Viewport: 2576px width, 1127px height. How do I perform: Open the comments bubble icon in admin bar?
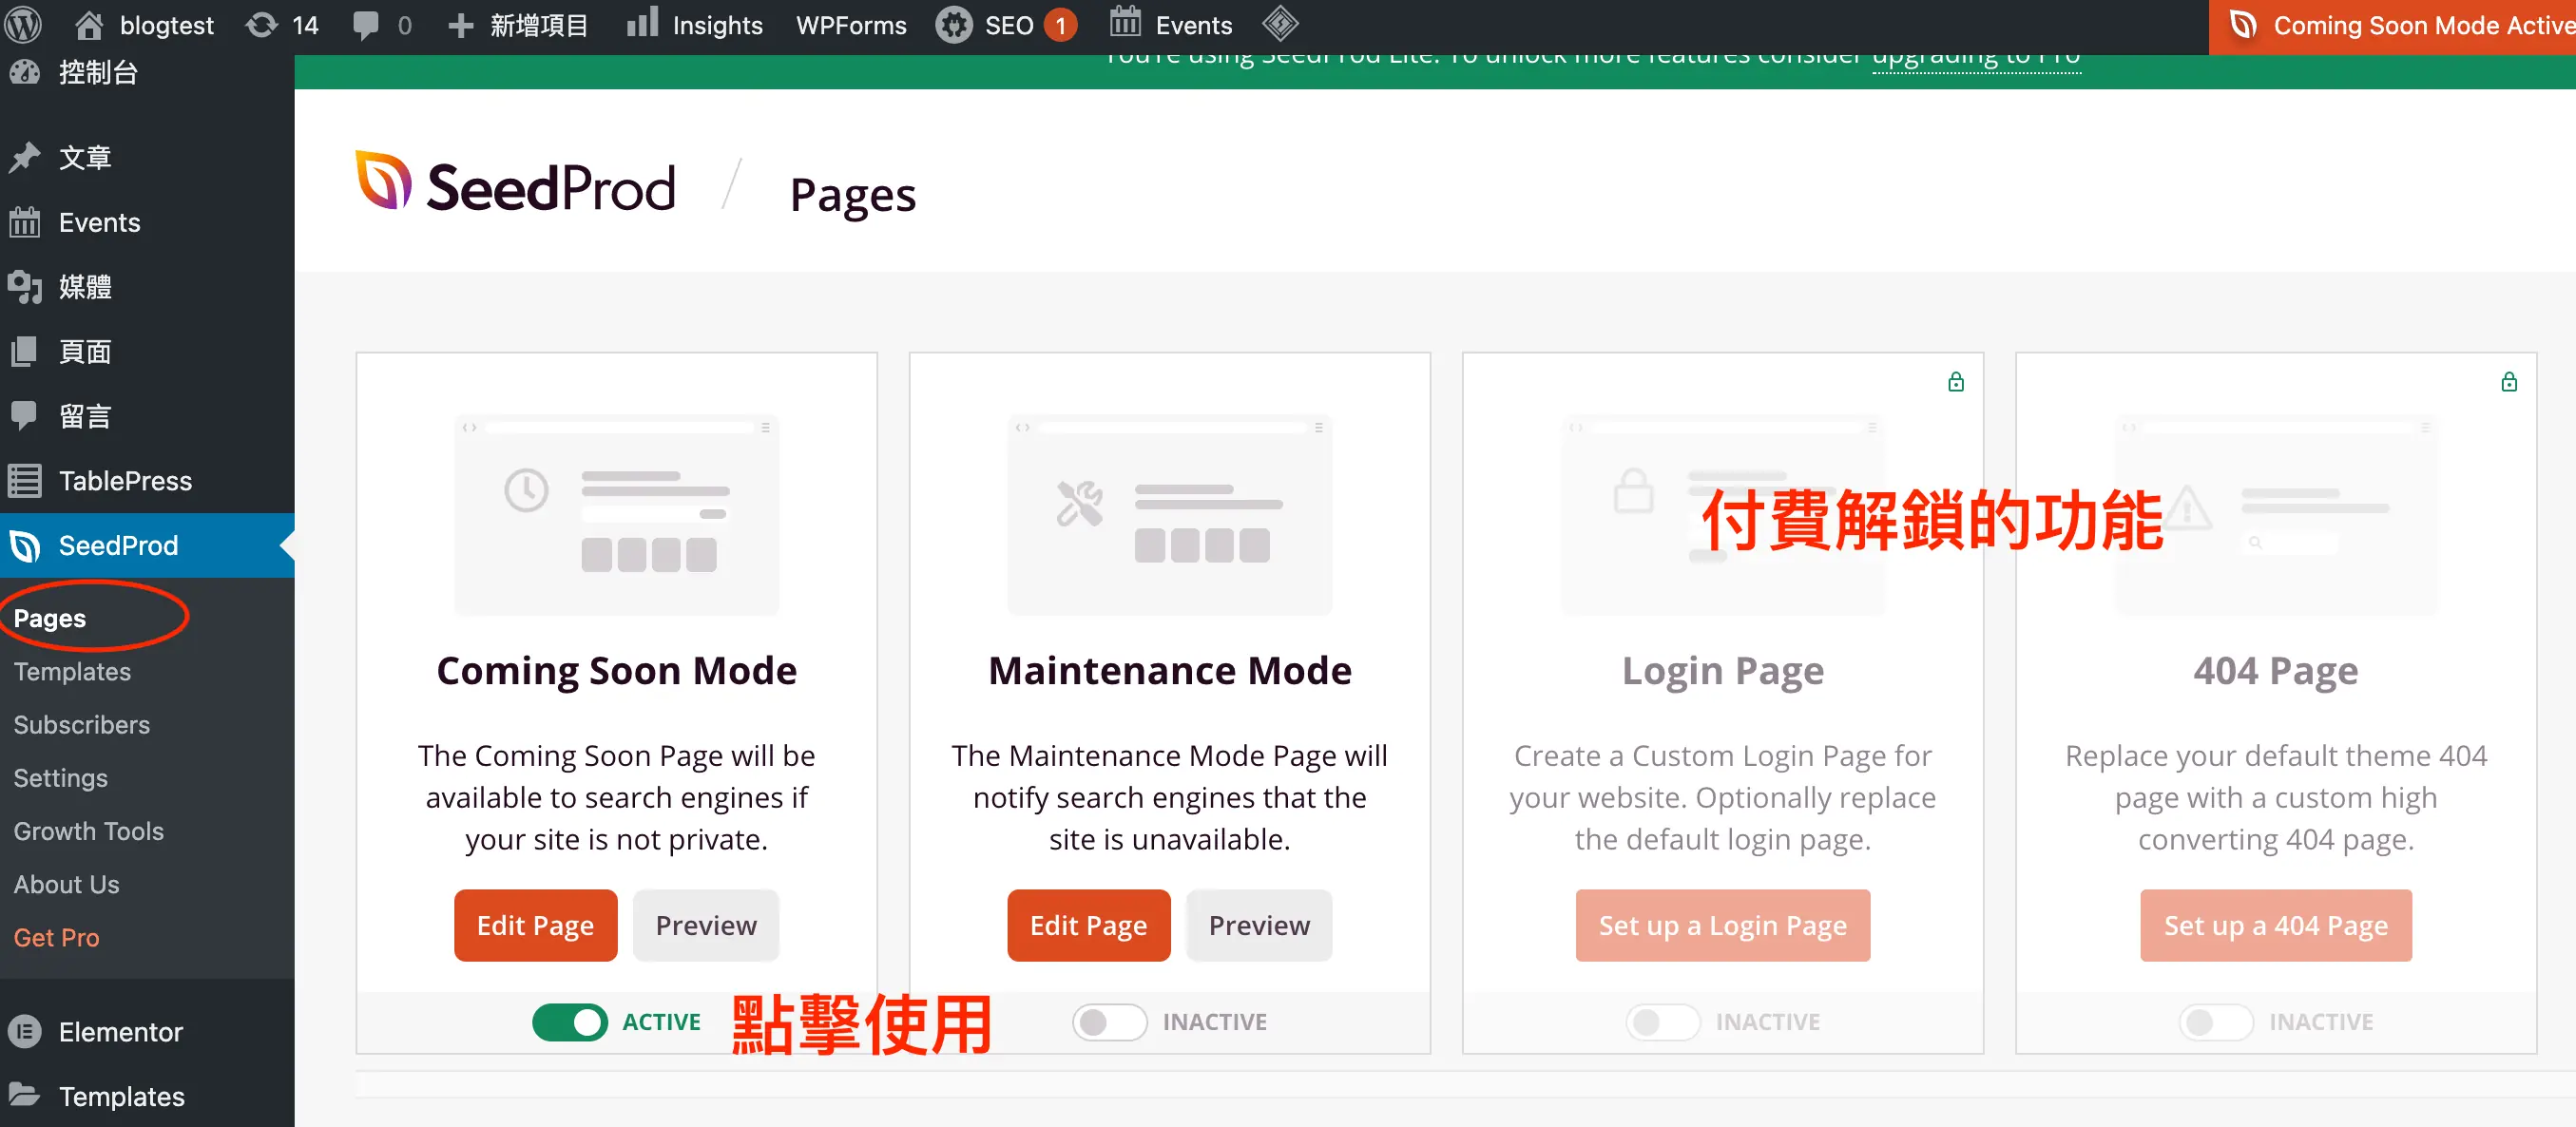tap(366, 26)
